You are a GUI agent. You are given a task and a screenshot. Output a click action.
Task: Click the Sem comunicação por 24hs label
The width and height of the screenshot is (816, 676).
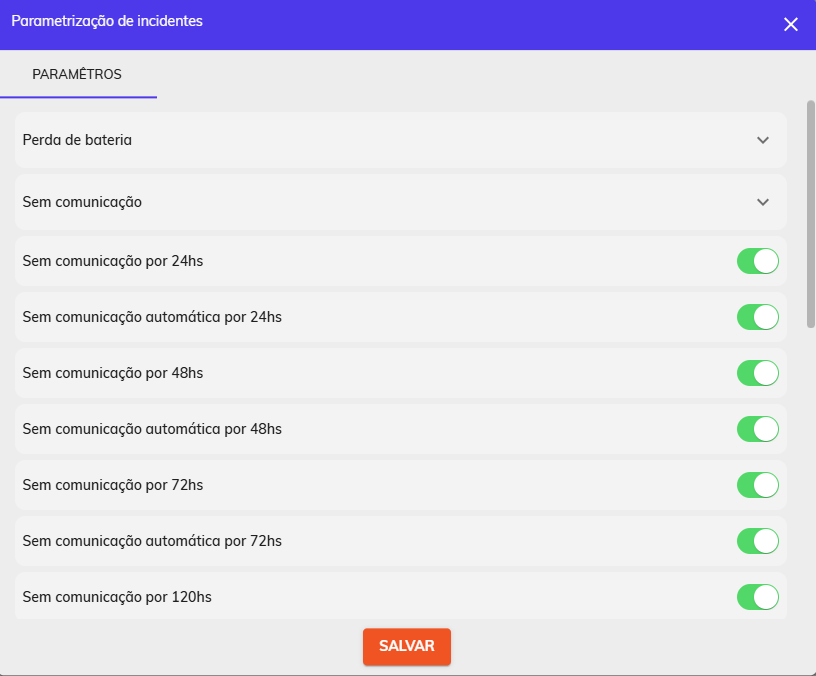click(113, 261)
